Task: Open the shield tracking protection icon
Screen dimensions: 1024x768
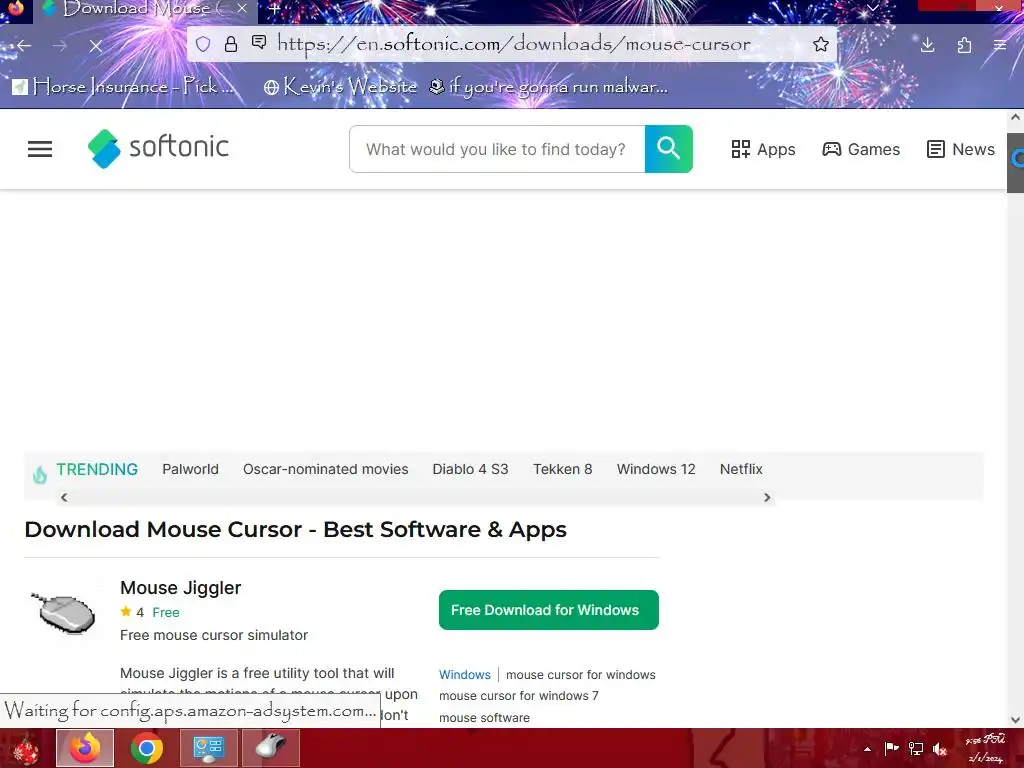Action: coord(203,44)
